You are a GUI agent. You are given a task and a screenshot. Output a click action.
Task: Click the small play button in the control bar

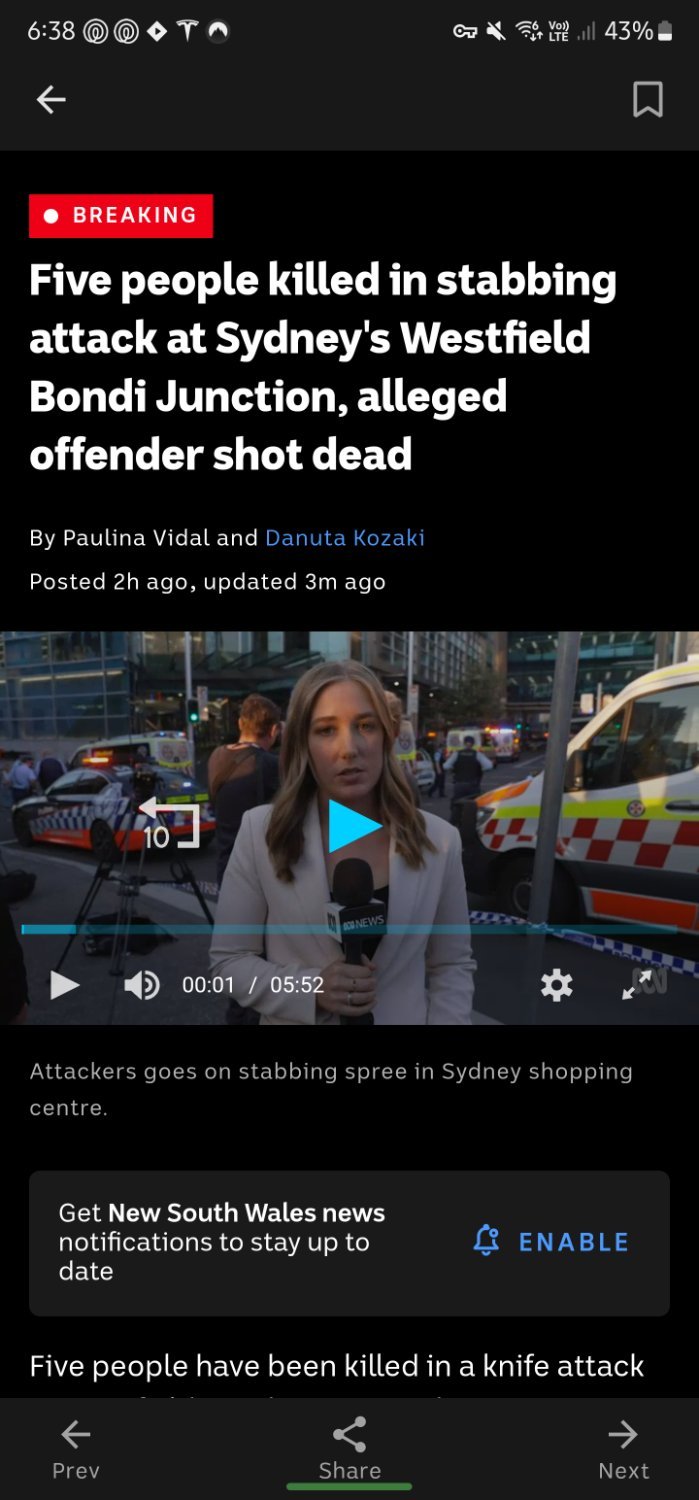tap(64, 985)
